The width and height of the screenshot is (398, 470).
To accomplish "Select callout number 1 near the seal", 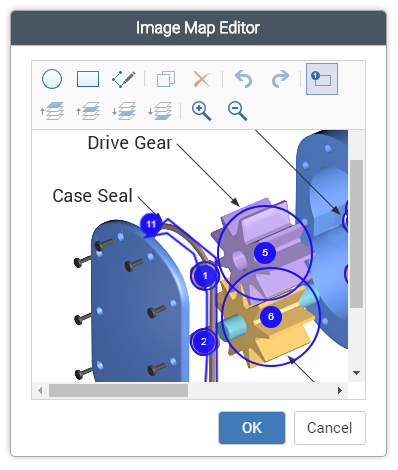I will (205, 276).
